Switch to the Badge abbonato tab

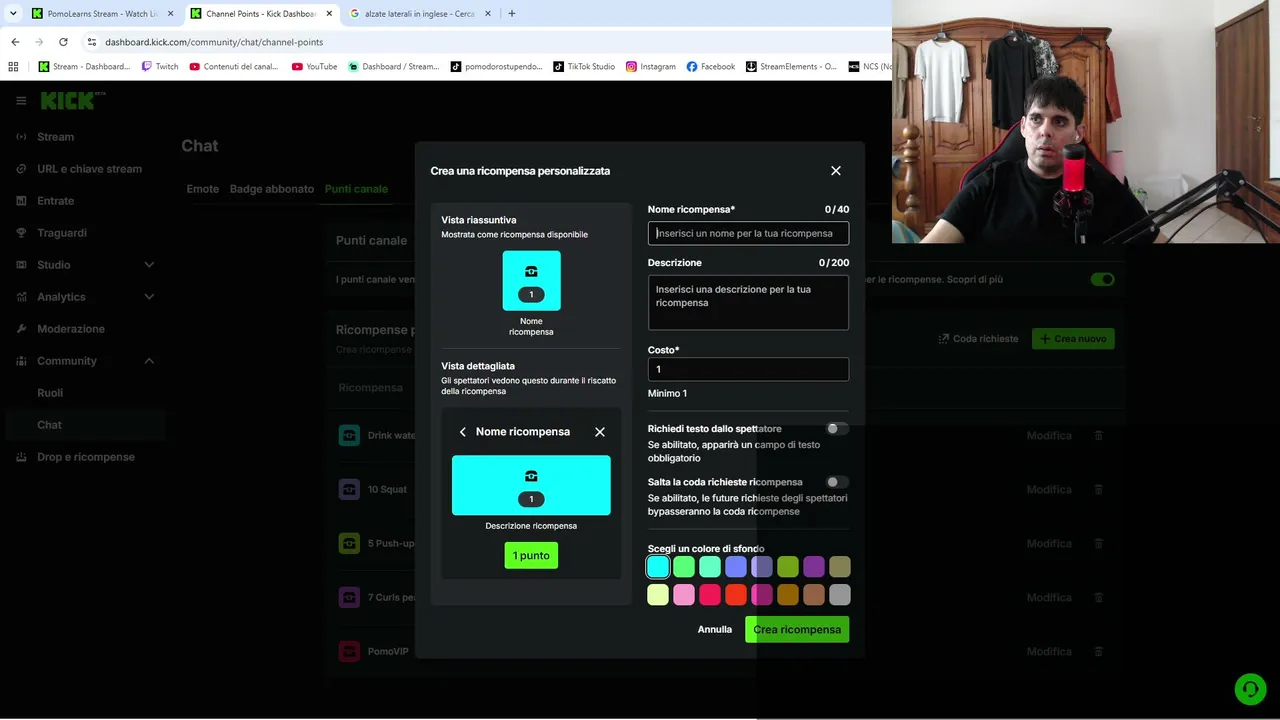coord(272,189)
